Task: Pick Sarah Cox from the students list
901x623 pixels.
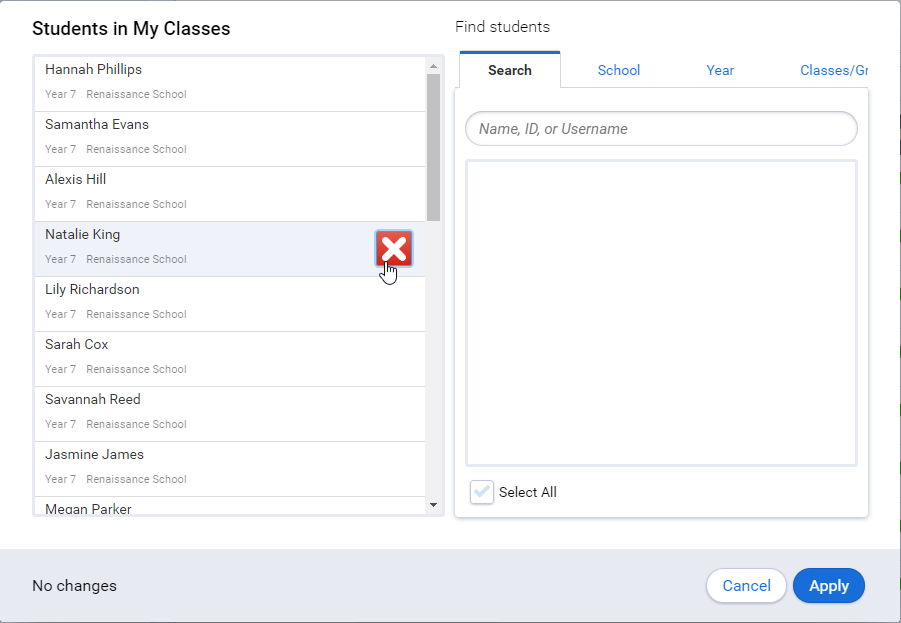Action: tap(230, 359)
